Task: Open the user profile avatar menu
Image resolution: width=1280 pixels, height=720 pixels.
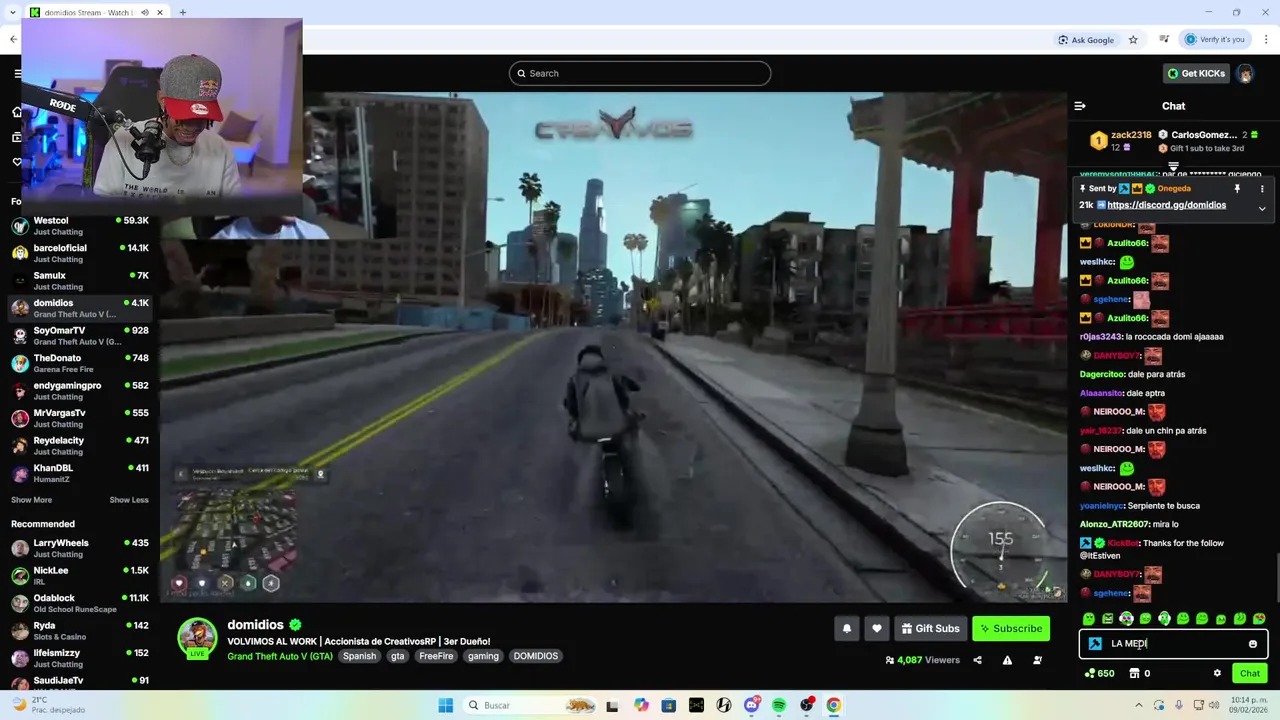Action: tap(1245, 73)
